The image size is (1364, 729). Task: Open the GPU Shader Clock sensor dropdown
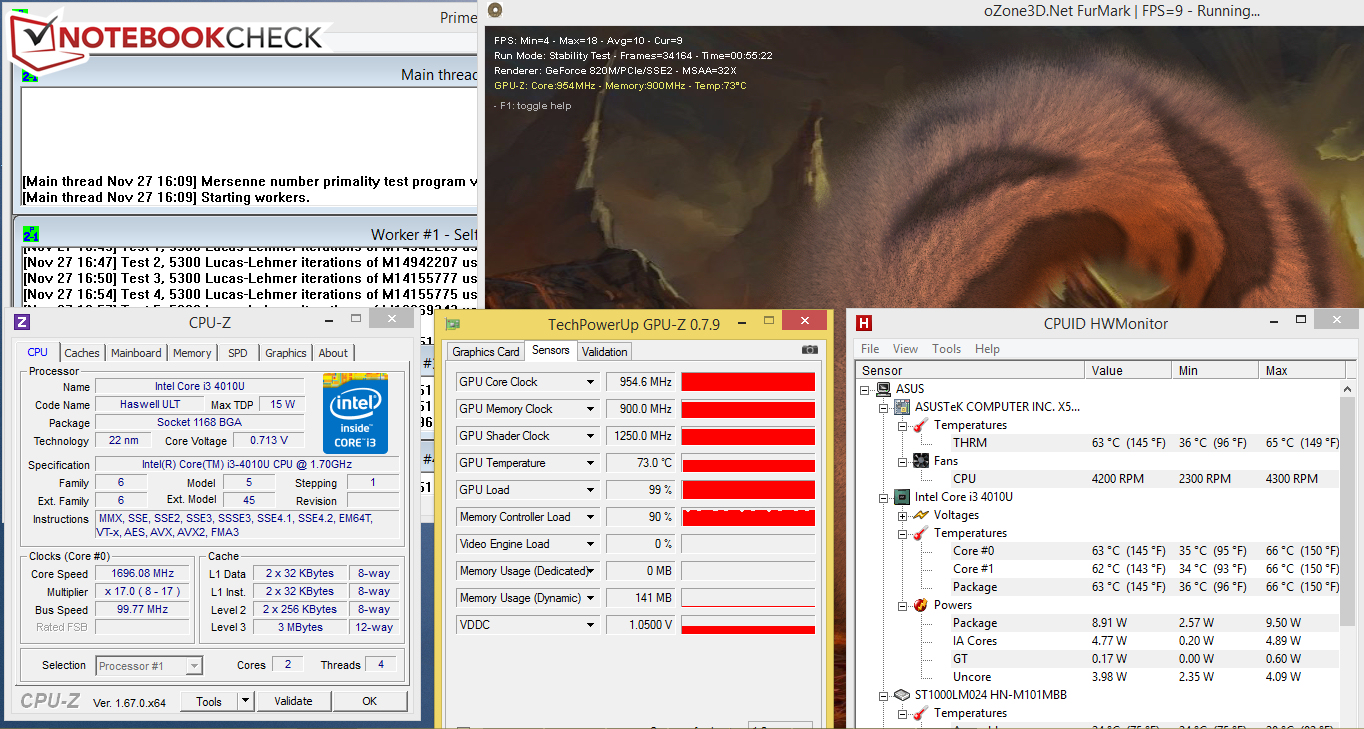tap(591, 436)
